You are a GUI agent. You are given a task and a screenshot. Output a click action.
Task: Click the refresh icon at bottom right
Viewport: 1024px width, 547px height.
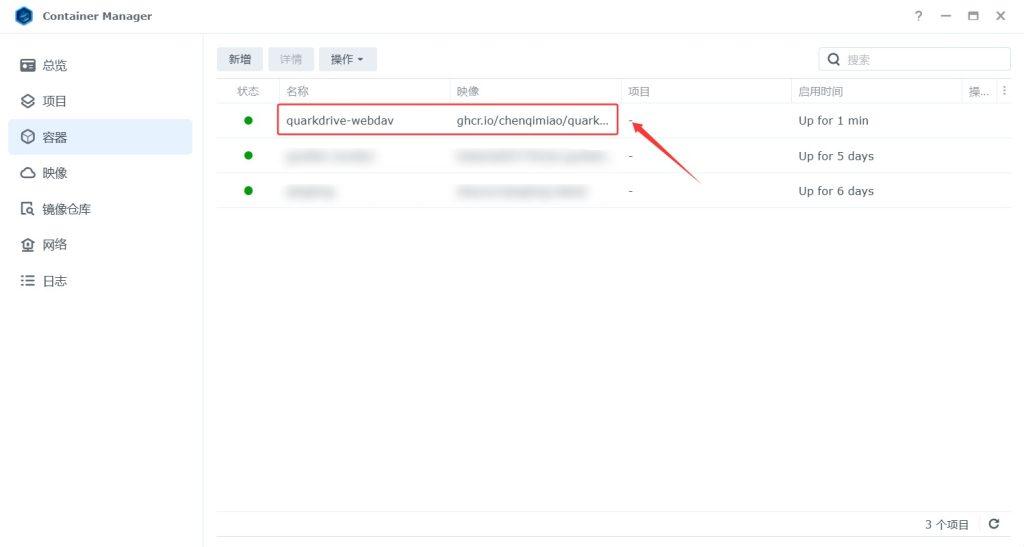point(993,524)
